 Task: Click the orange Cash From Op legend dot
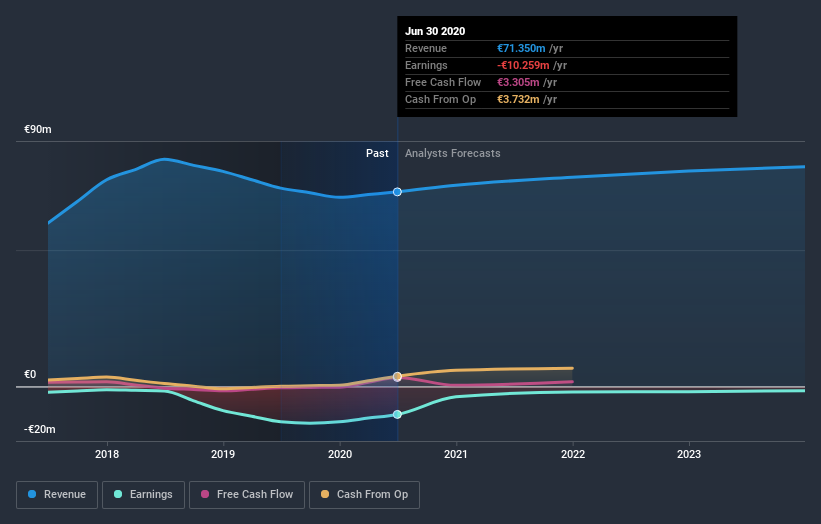(325, 494)
